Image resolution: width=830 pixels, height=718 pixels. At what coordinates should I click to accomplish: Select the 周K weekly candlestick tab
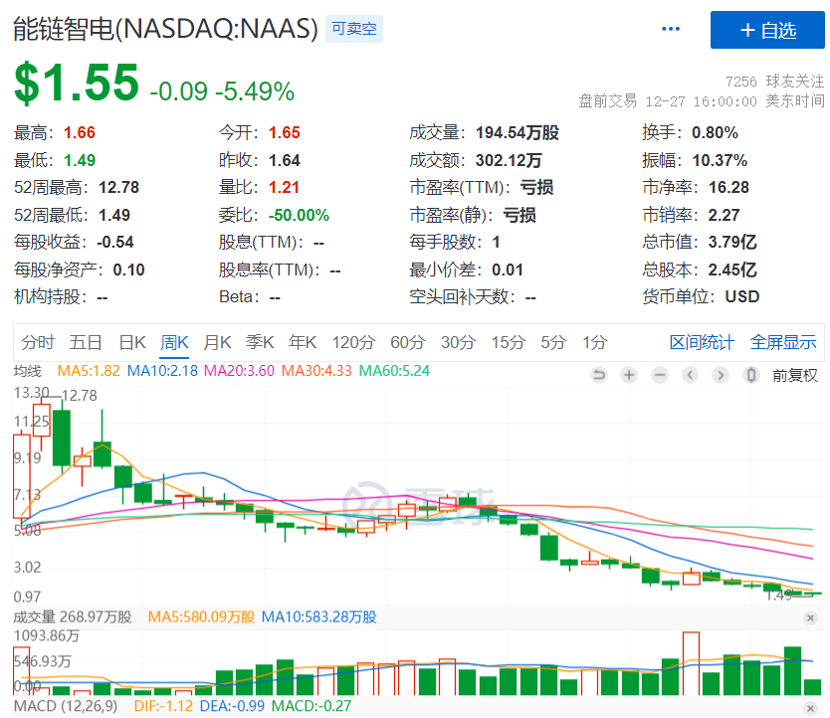click(x=174, y=343)
